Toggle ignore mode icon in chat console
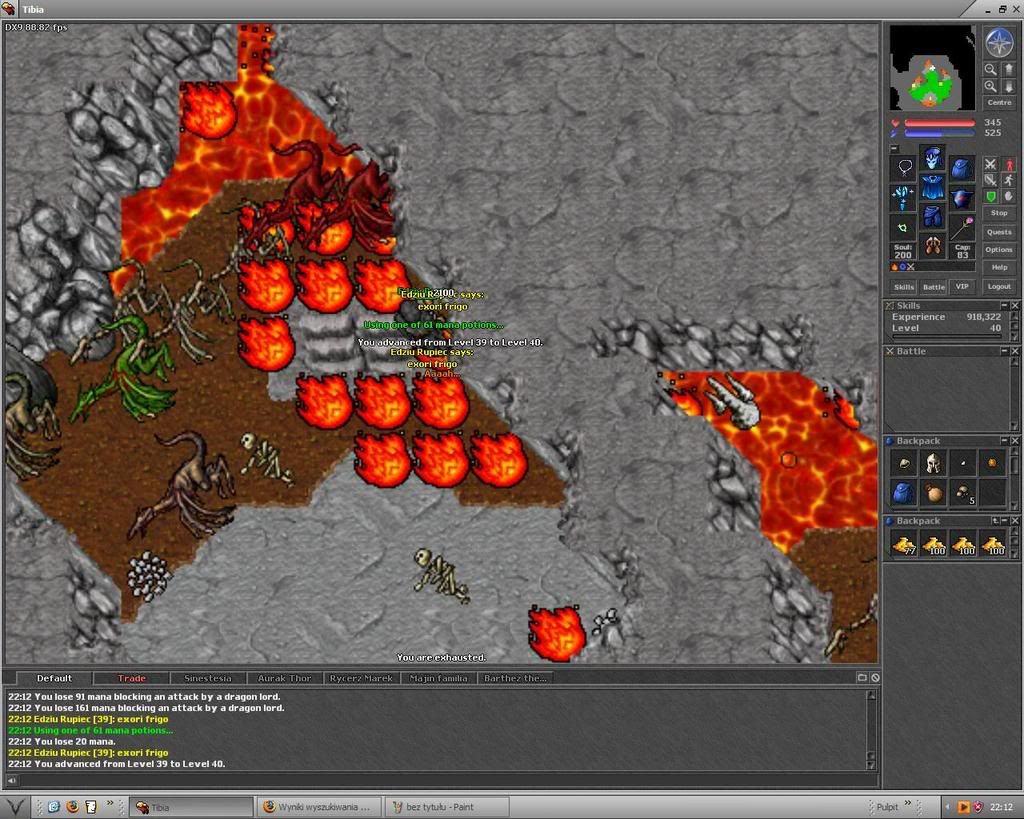1024x819 pixels. [875, 677]
